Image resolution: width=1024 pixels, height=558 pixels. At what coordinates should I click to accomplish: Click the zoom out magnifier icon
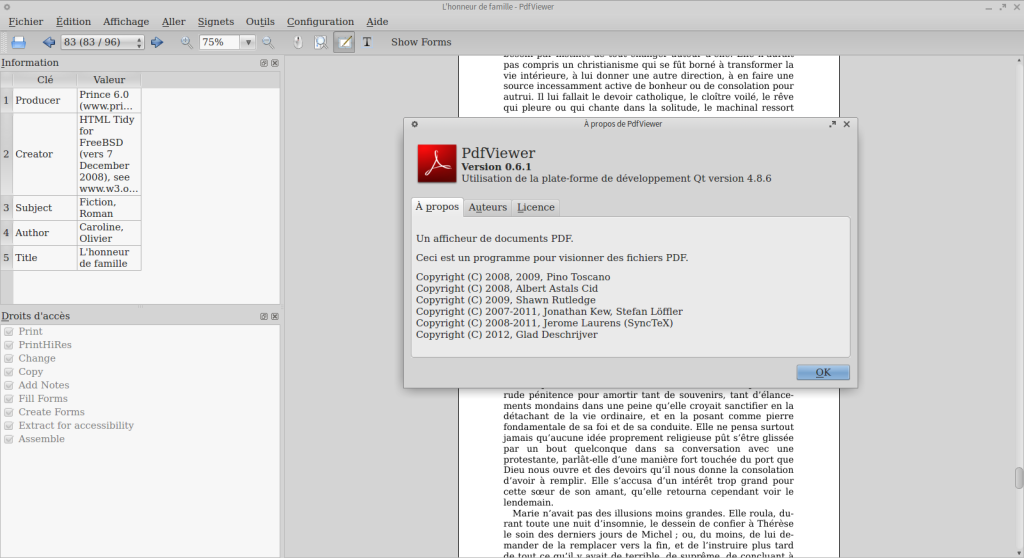click(268, 42)
